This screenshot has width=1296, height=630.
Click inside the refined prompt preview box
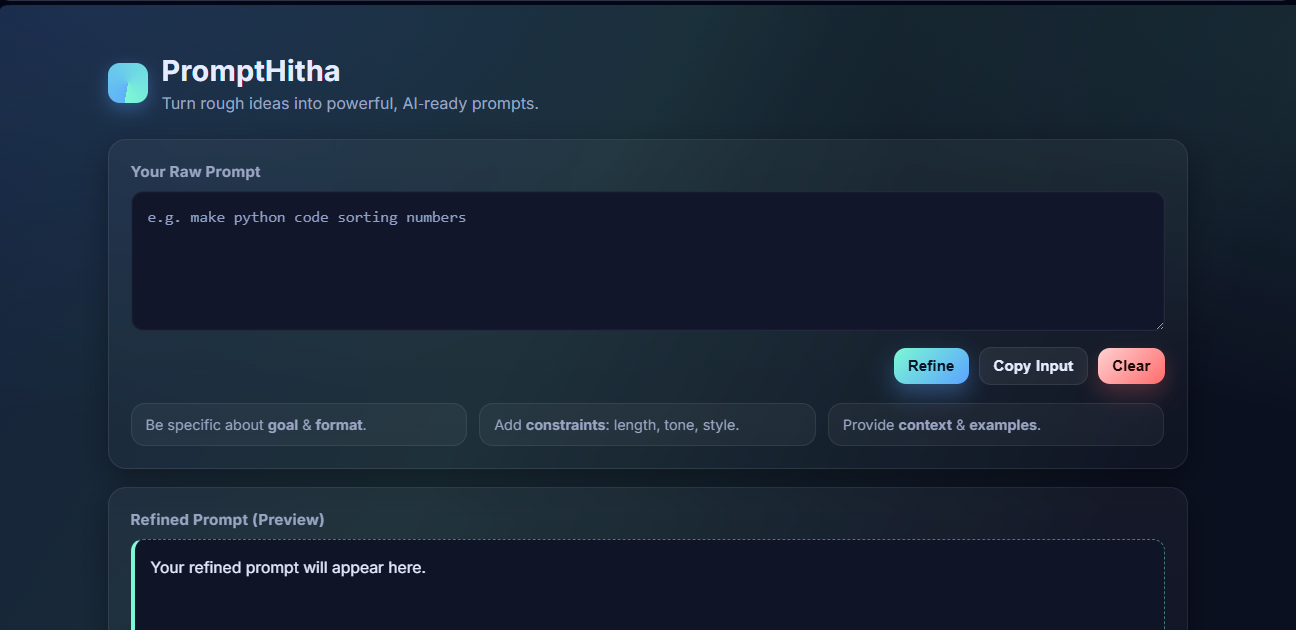[x=647, y=600]
